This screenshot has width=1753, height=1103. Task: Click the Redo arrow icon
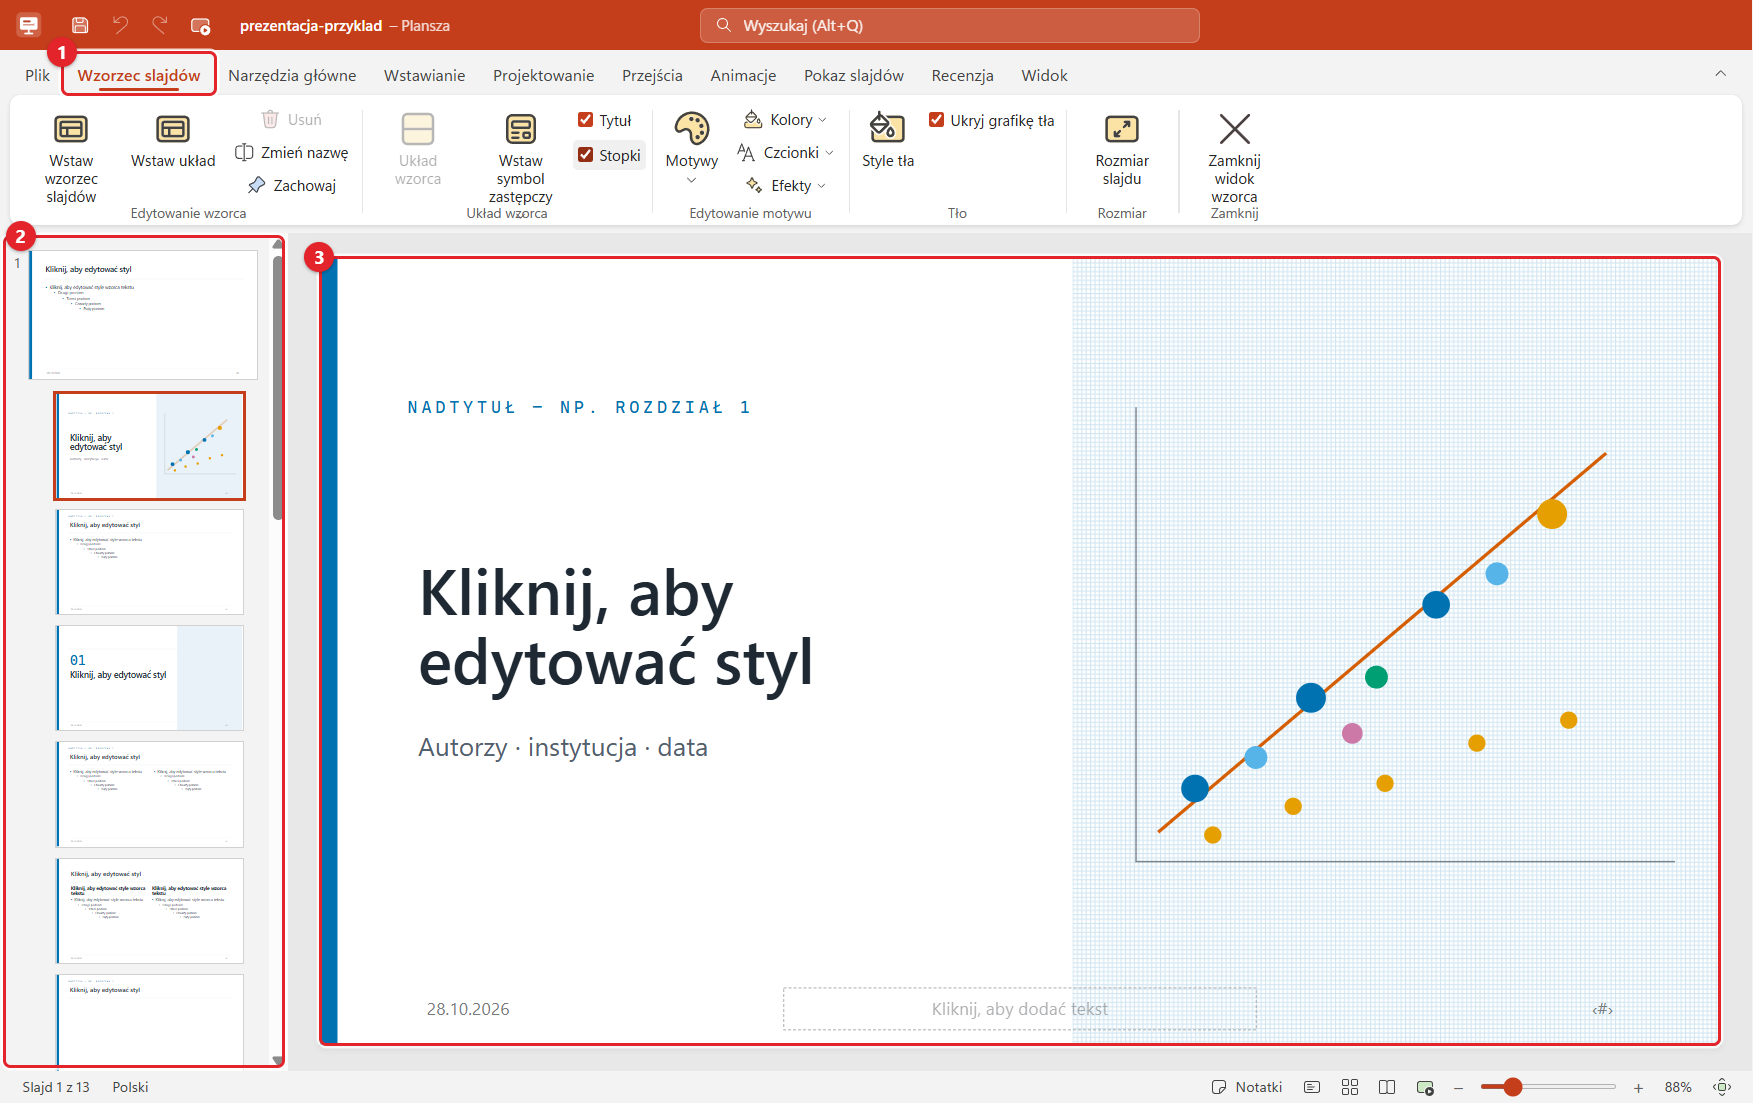click(160, 25)
